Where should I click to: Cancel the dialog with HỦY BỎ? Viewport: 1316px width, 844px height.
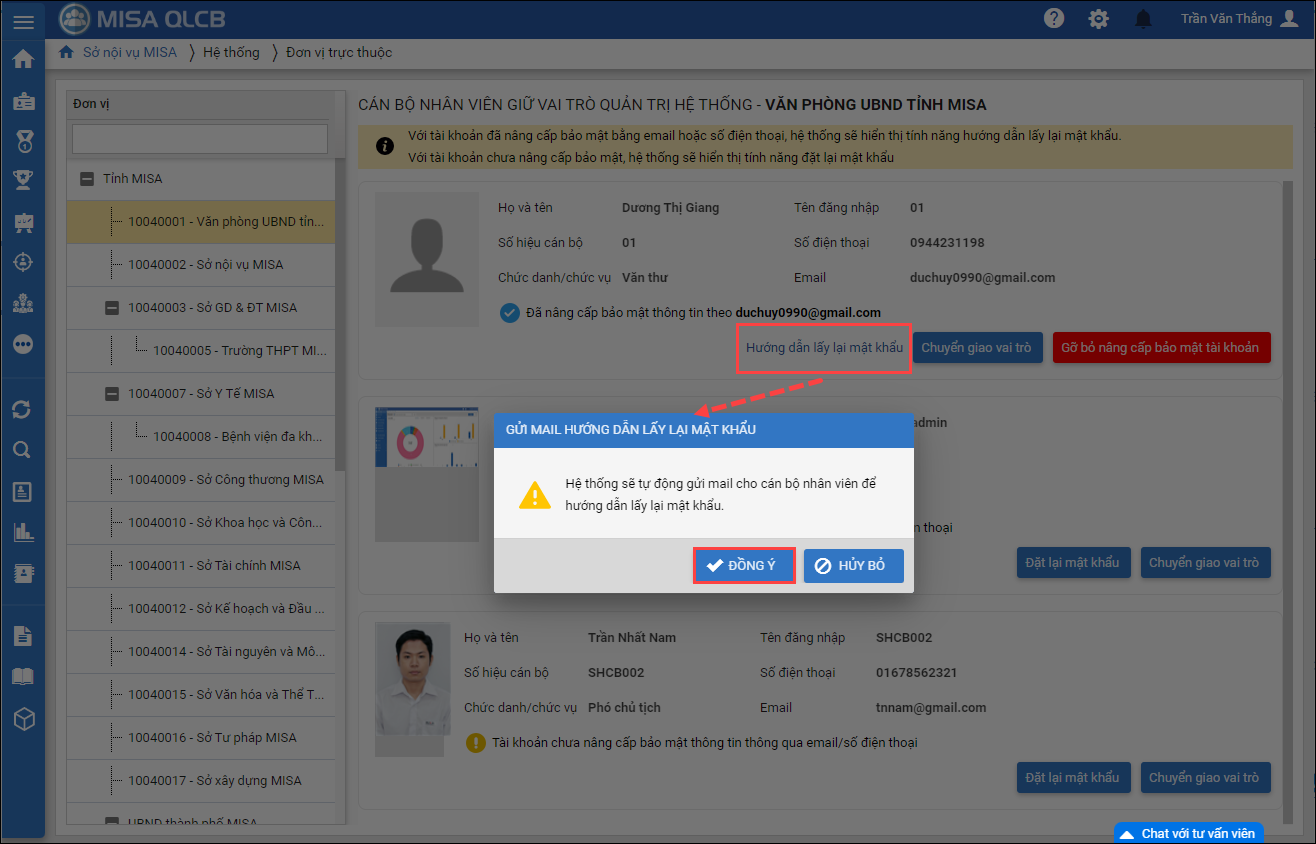coord(853,565)
